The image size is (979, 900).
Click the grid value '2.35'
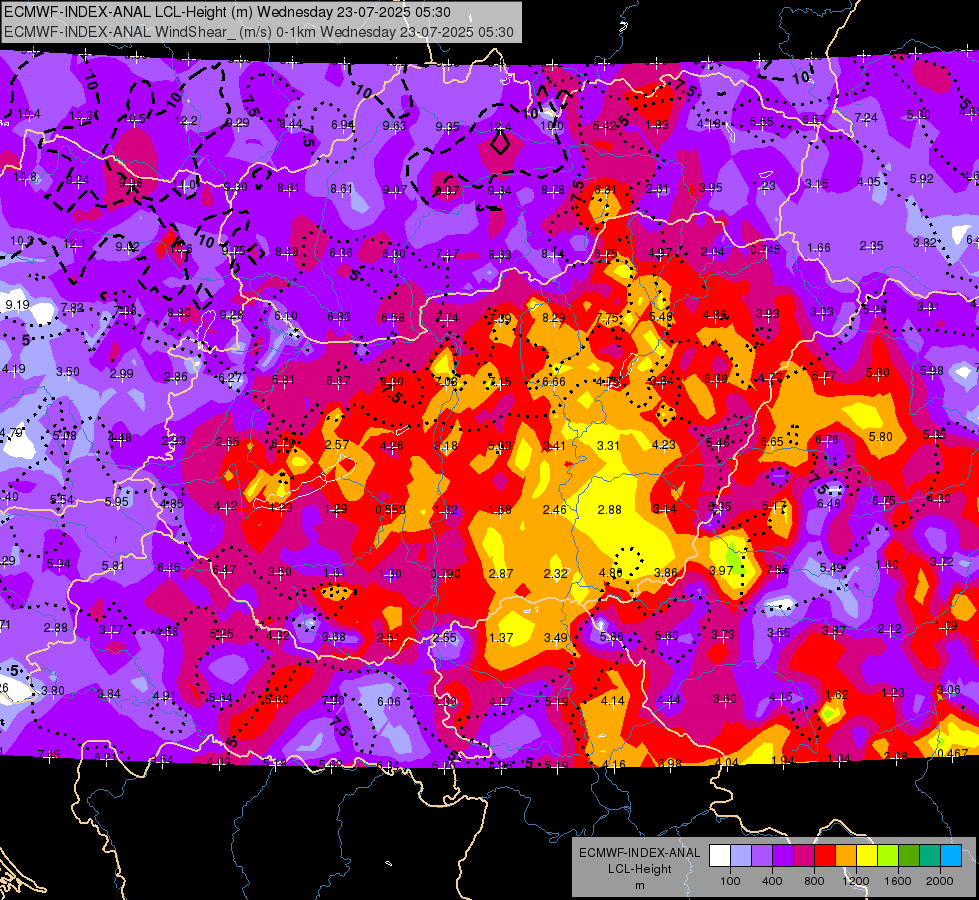pyautogui.click(x=871, y=245)
